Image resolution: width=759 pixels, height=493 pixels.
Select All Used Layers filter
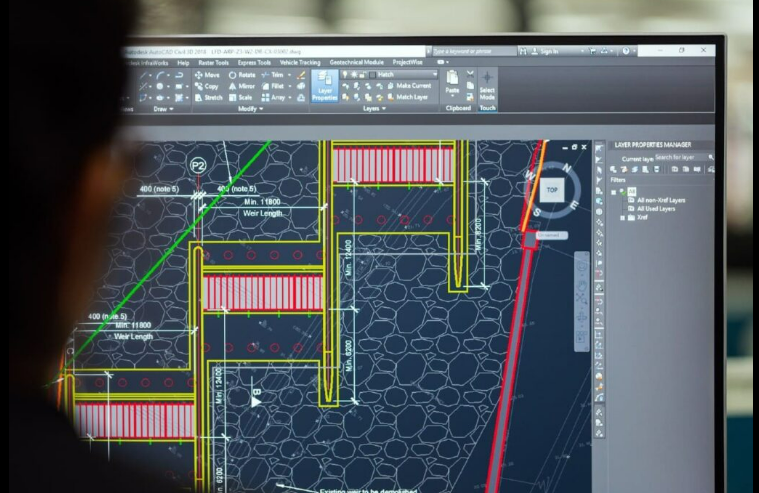click(x=656, y=209)
